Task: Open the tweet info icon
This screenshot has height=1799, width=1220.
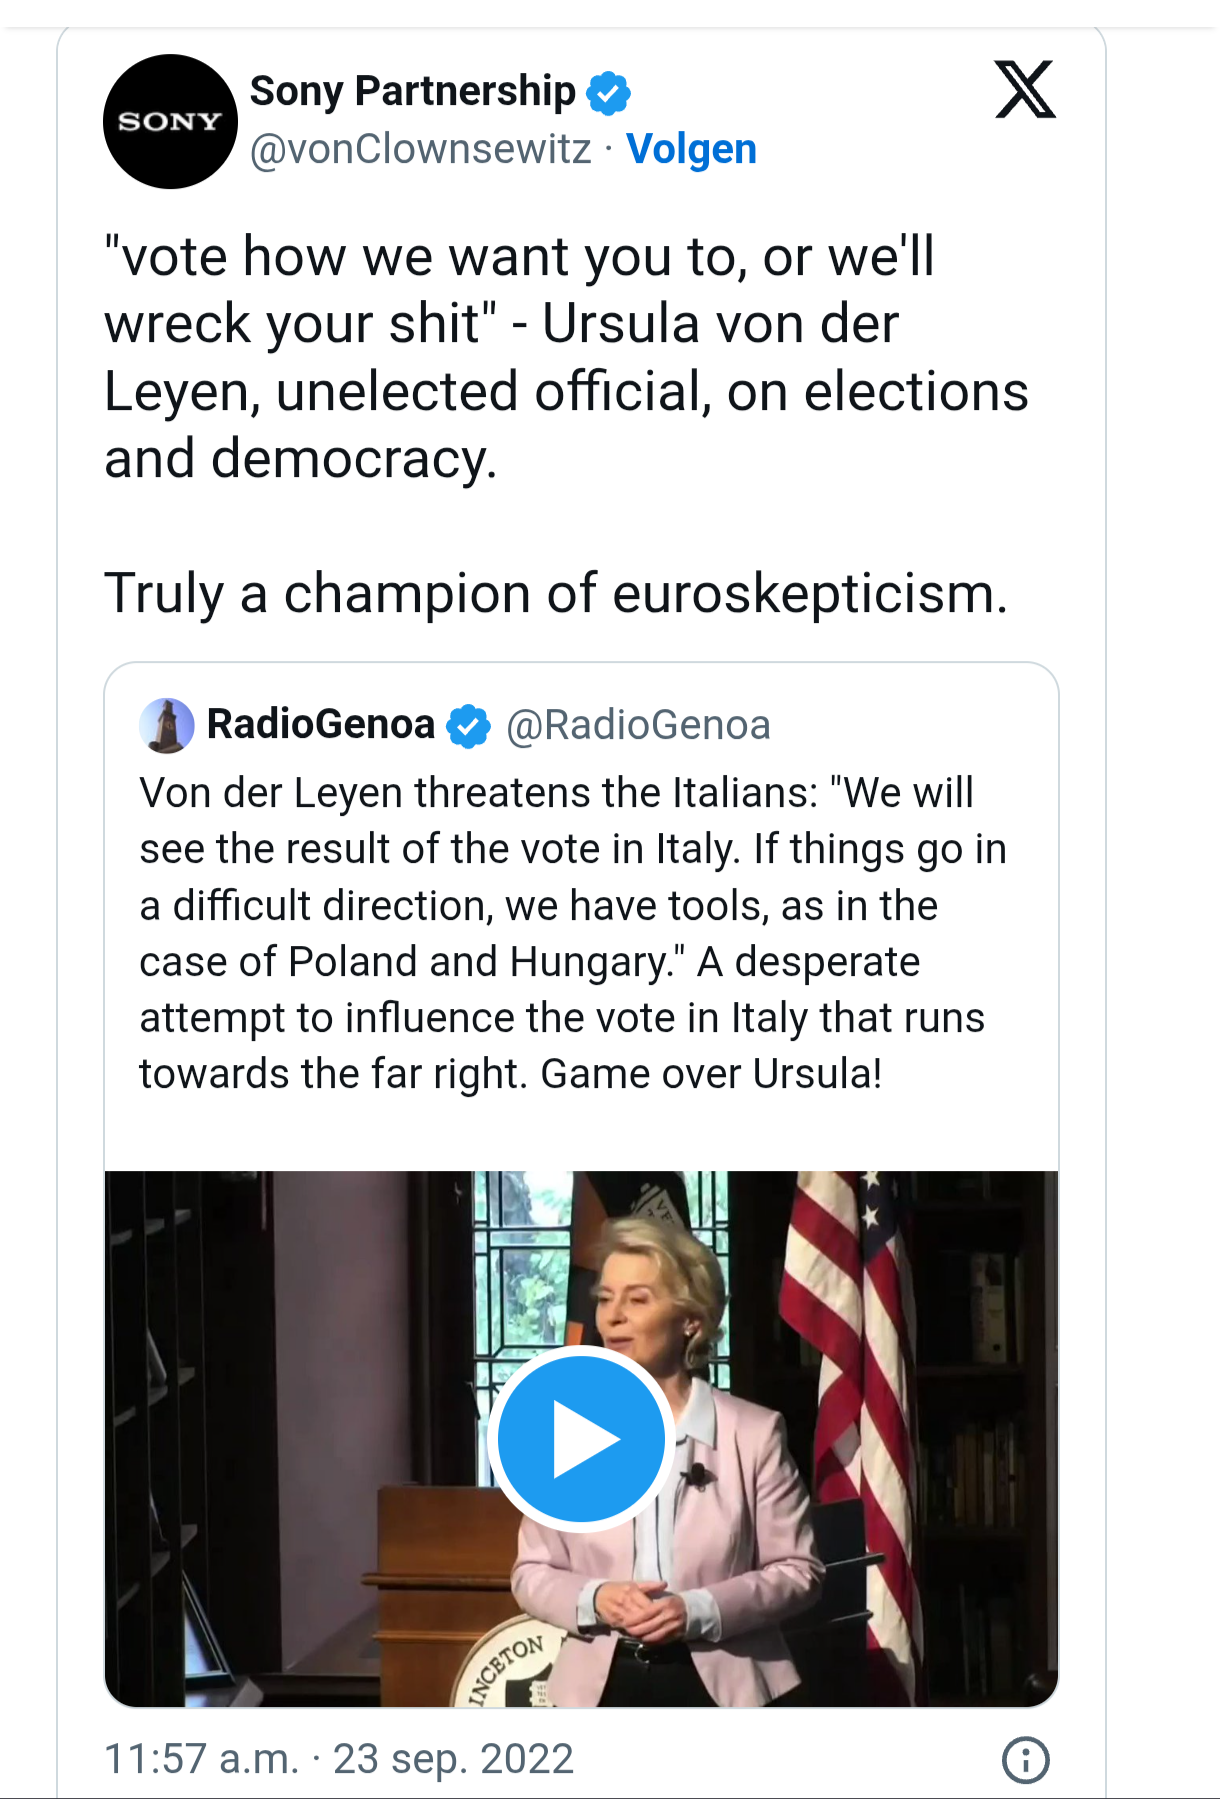Action: (1025, 1759)
